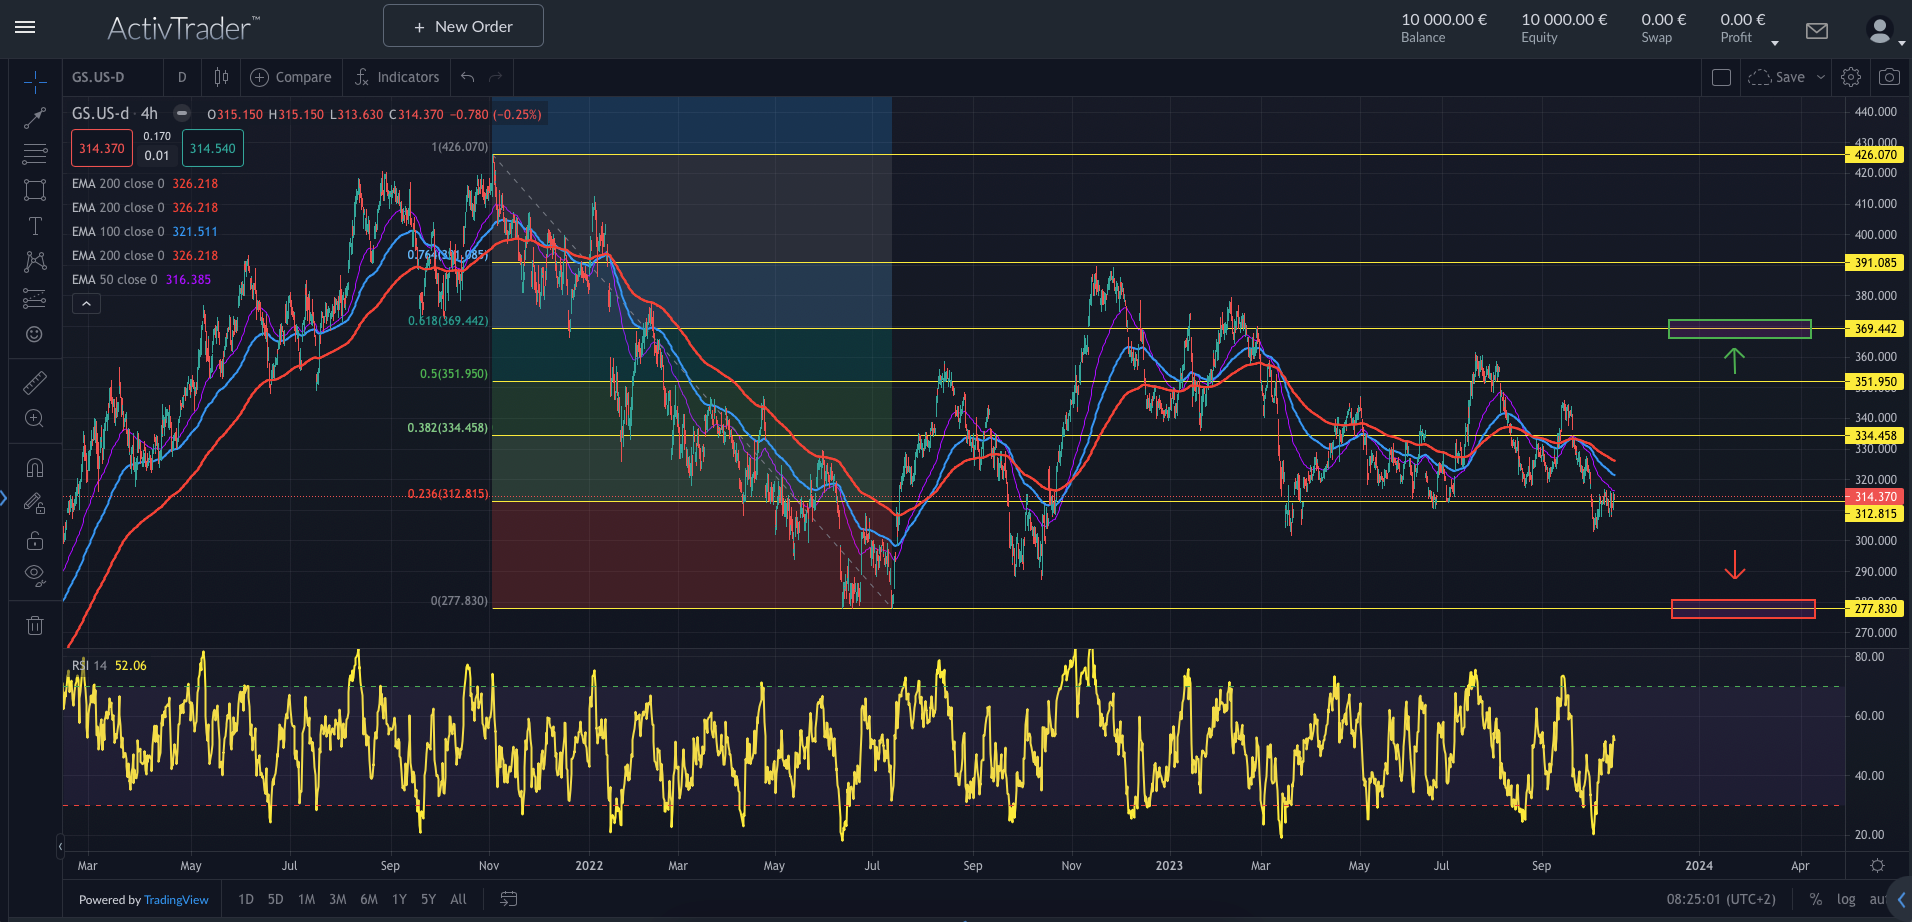Collapse the indicator legend list
The width and height of the screenshot is (1912, 922).
85,303
